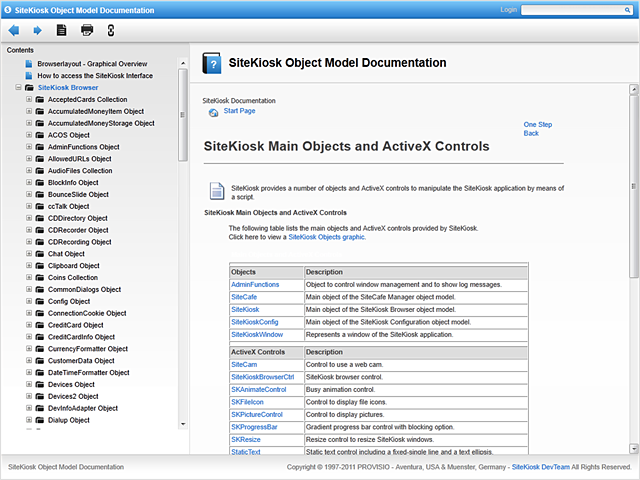Screen dimensions: 640x480
Task: Expand the AcceptedCards Collection node
Action: [29, 100]
